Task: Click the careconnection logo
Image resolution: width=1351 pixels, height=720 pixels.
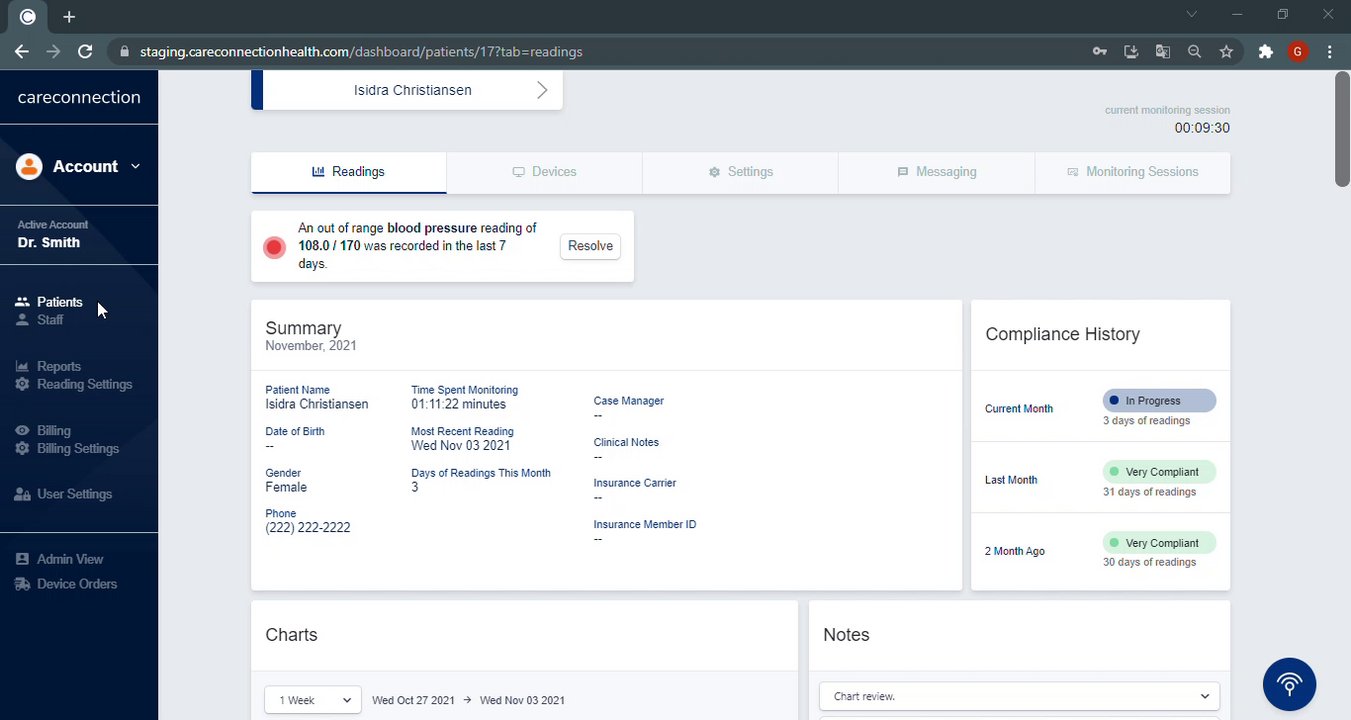Action: (79, 97)
